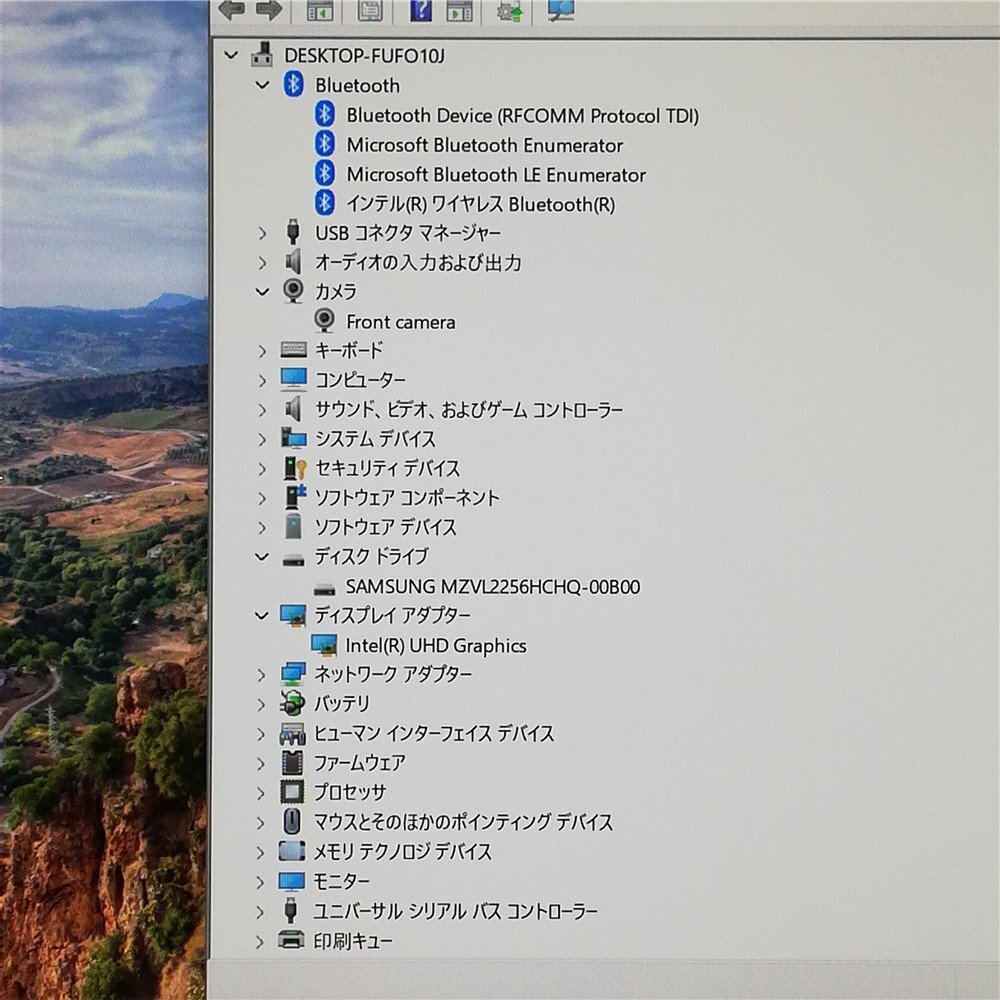
Task: Select the DESKTOP-FUFO10J computer name
Action: coord(364,55)
